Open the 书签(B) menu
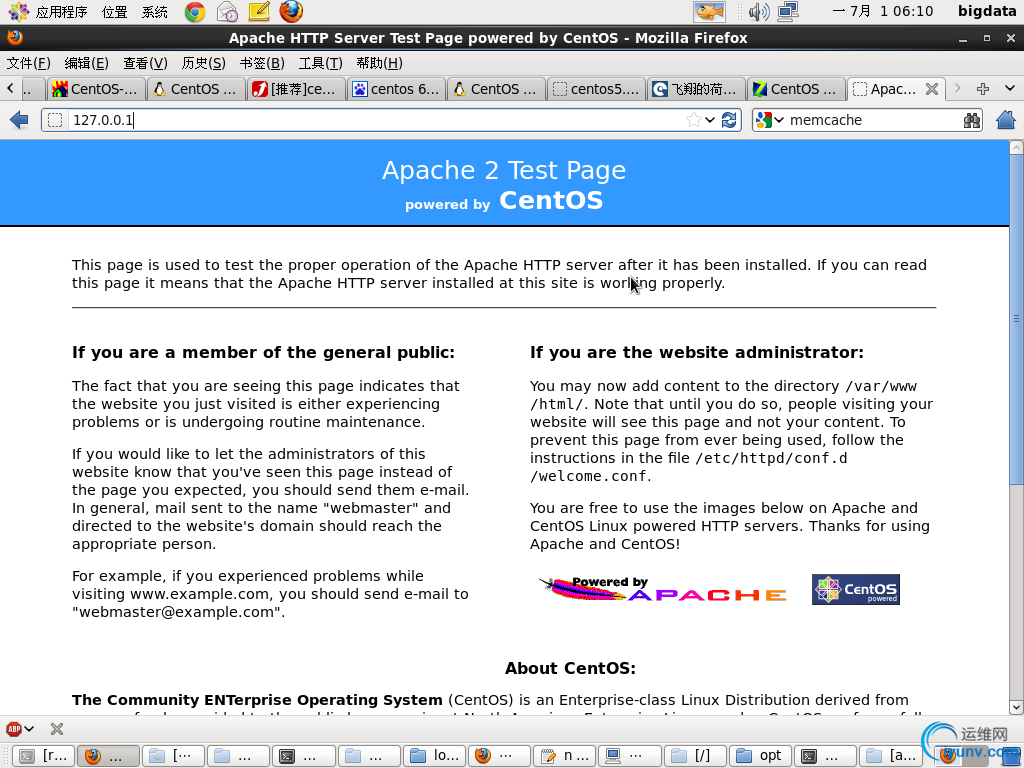This screenshot has width=1024, height=768. point(262,63)
